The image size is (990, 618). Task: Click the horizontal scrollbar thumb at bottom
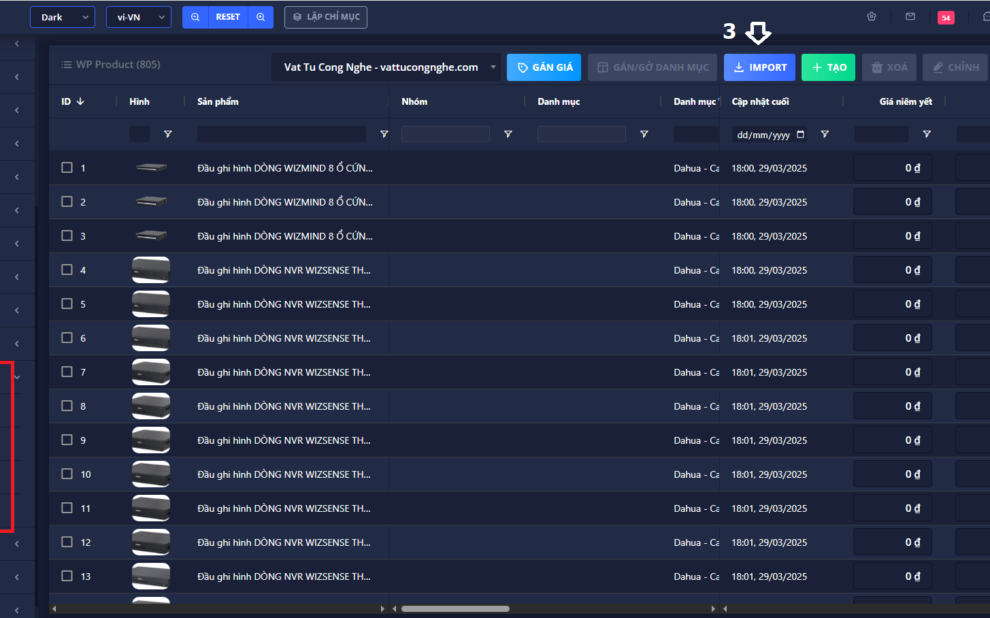[455, 608]
